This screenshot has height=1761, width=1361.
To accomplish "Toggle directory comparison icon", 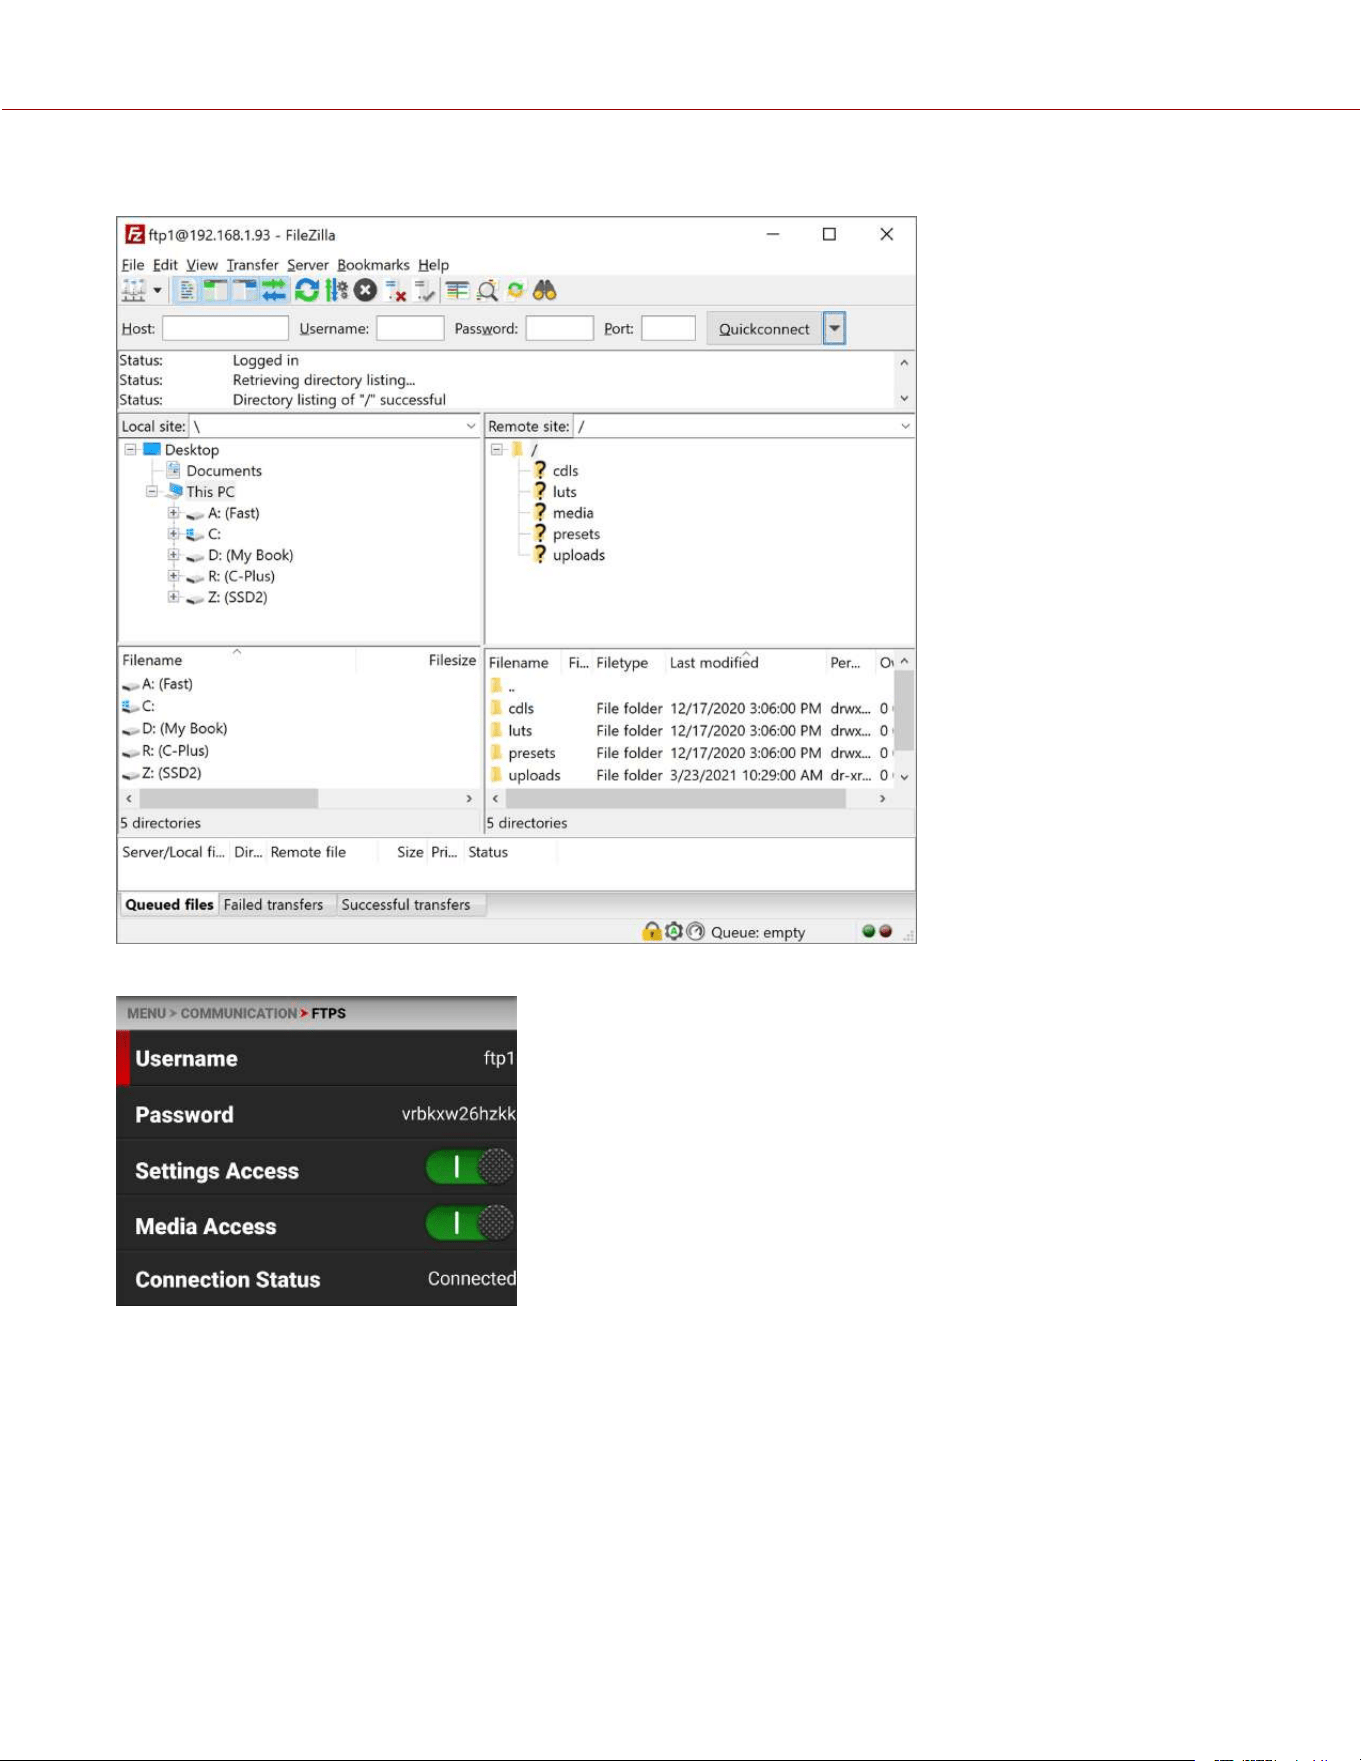I will pyautogui.click(x=487, y=291).
